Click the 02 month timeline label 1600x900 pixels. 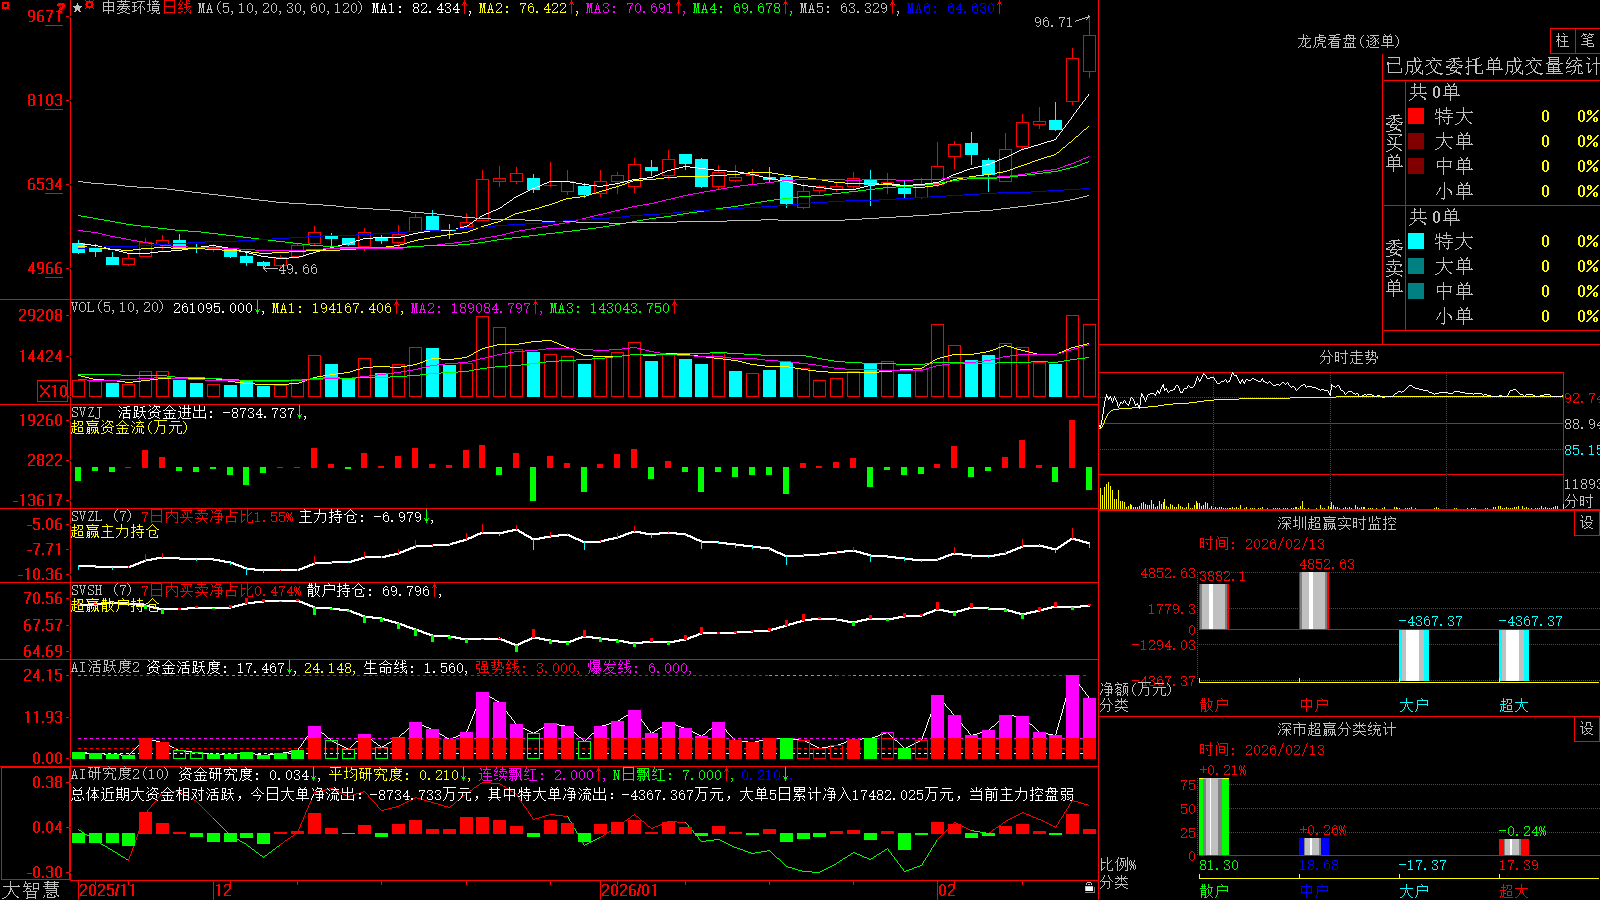[947, 890]
